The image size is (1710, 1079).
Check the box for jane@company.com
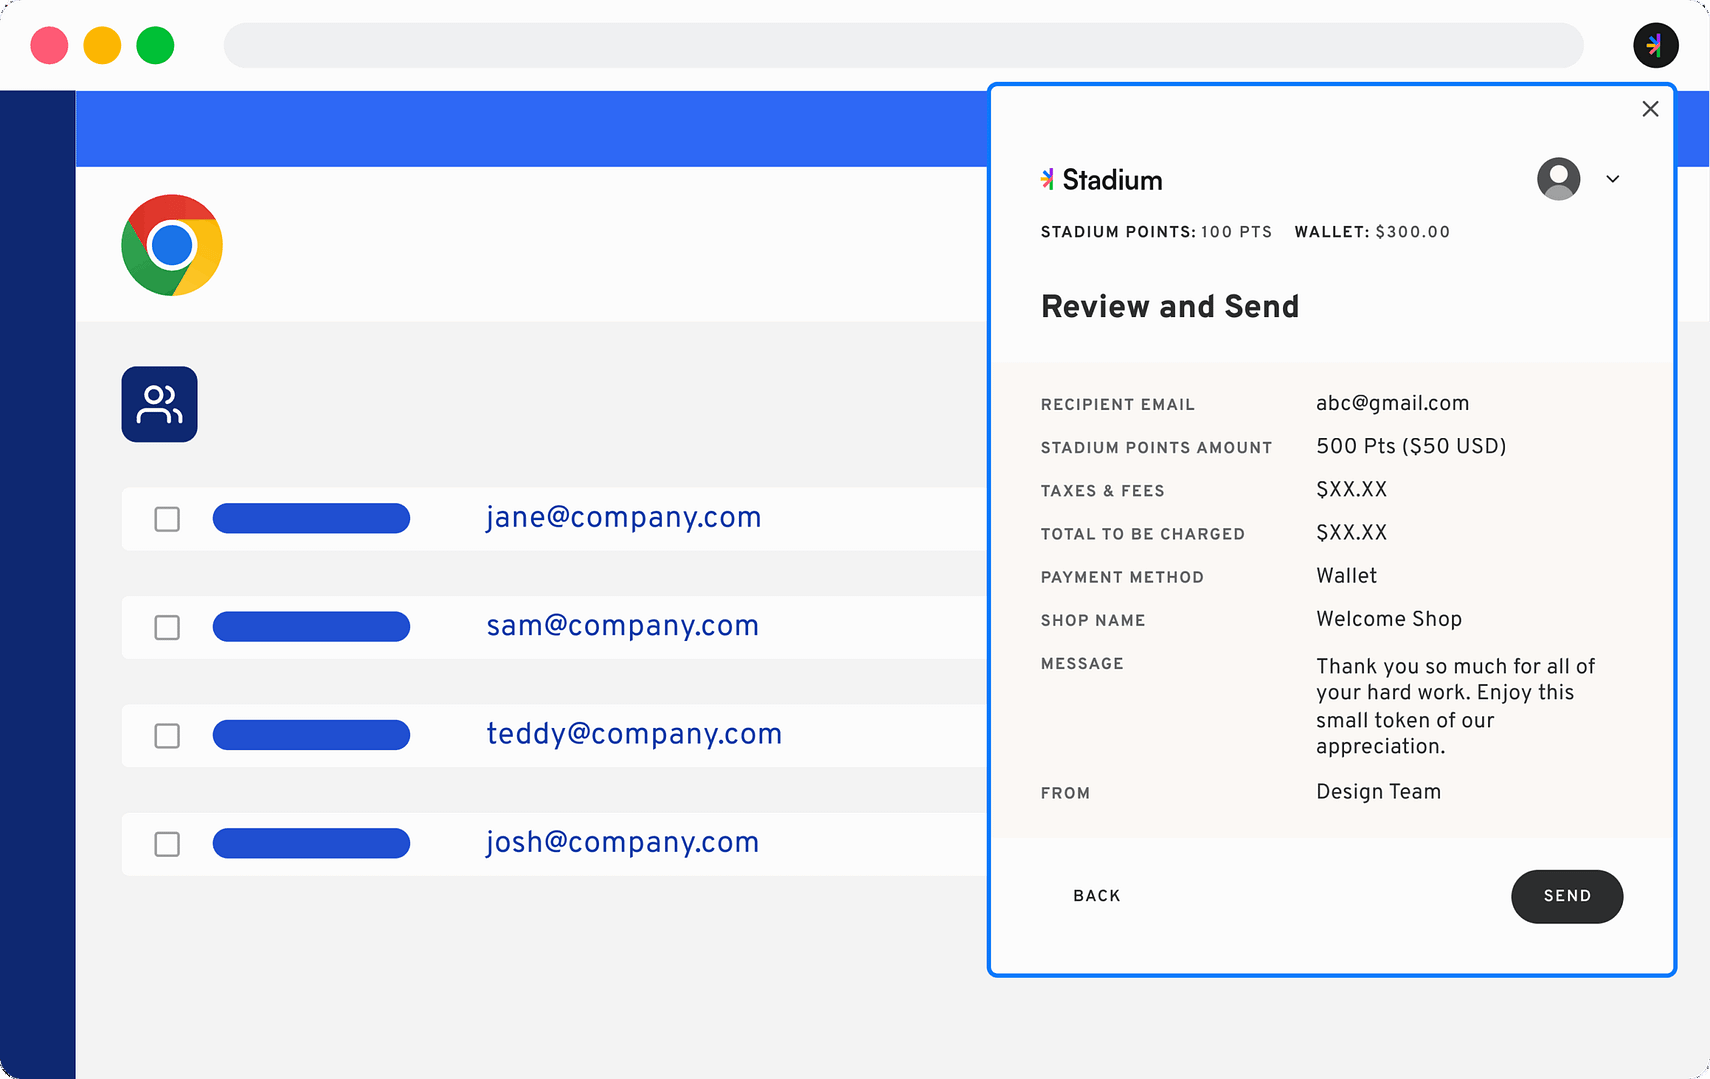tap(167, 519)
